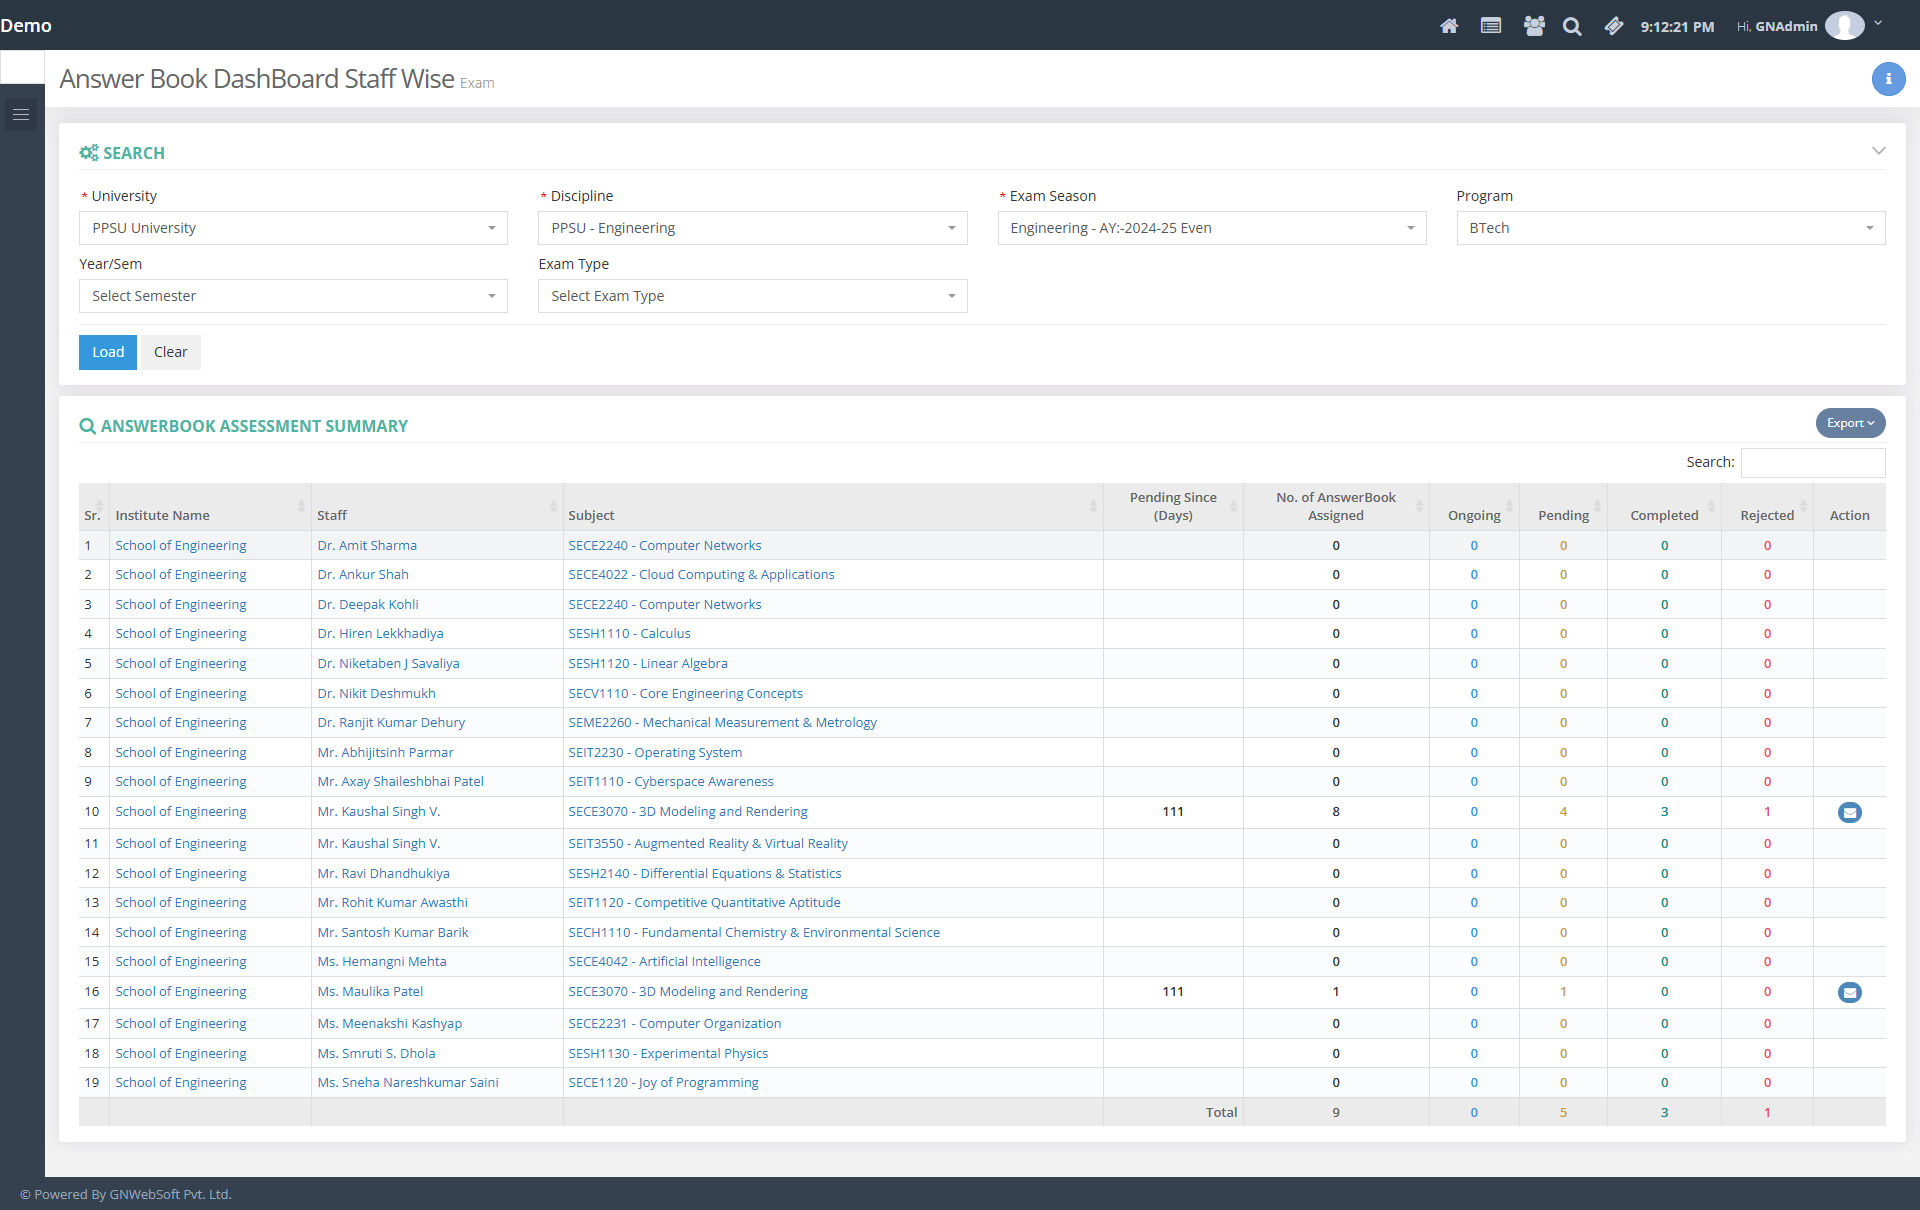Screen dimensions: 1920x1210
Task: Click the users group icon
Action: pos(1533,26)
